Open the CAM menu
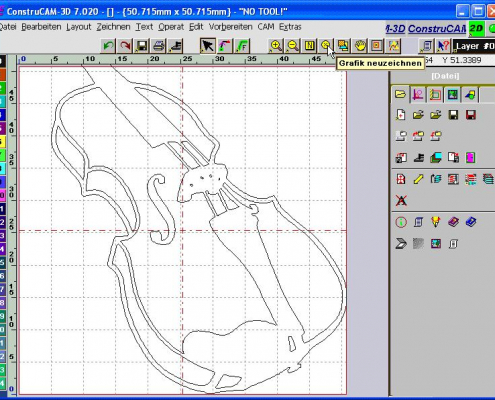Screen dimensions: 495x400 pyautogui.click(x=266, y=27)
